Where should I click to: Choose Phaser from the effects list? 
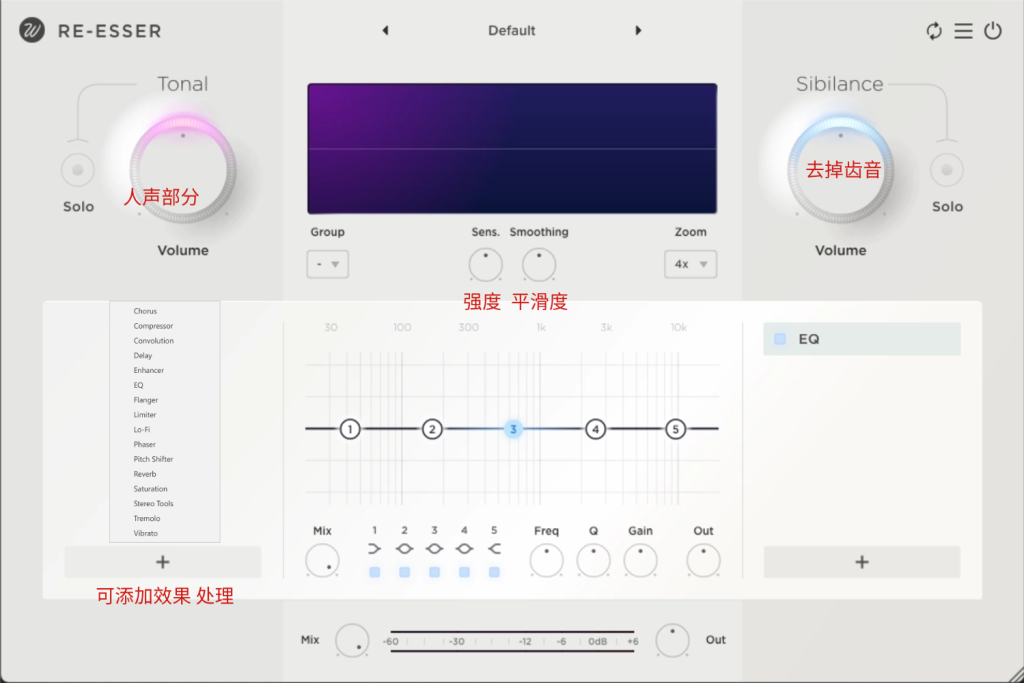(144, 444)
